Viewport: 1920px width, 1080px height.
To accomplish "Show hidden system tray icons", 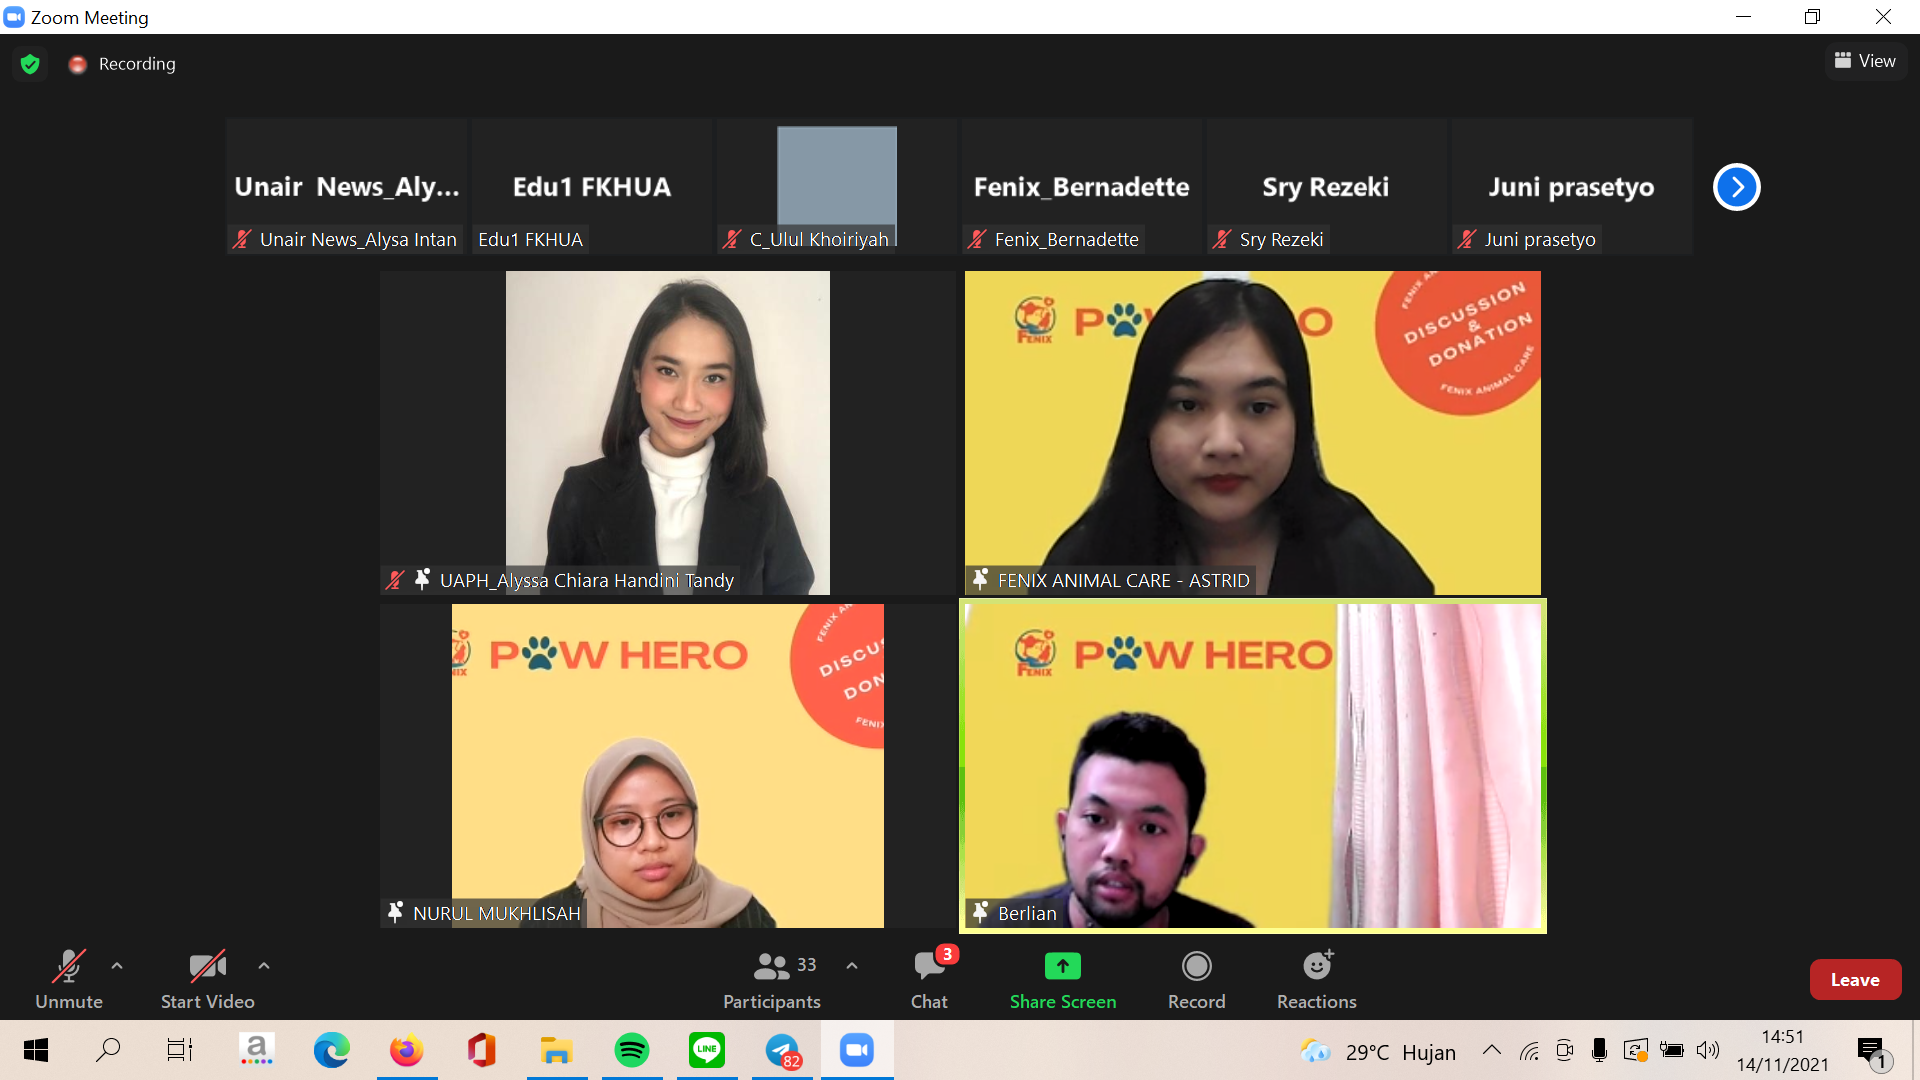I will tap(1491, 1050).
